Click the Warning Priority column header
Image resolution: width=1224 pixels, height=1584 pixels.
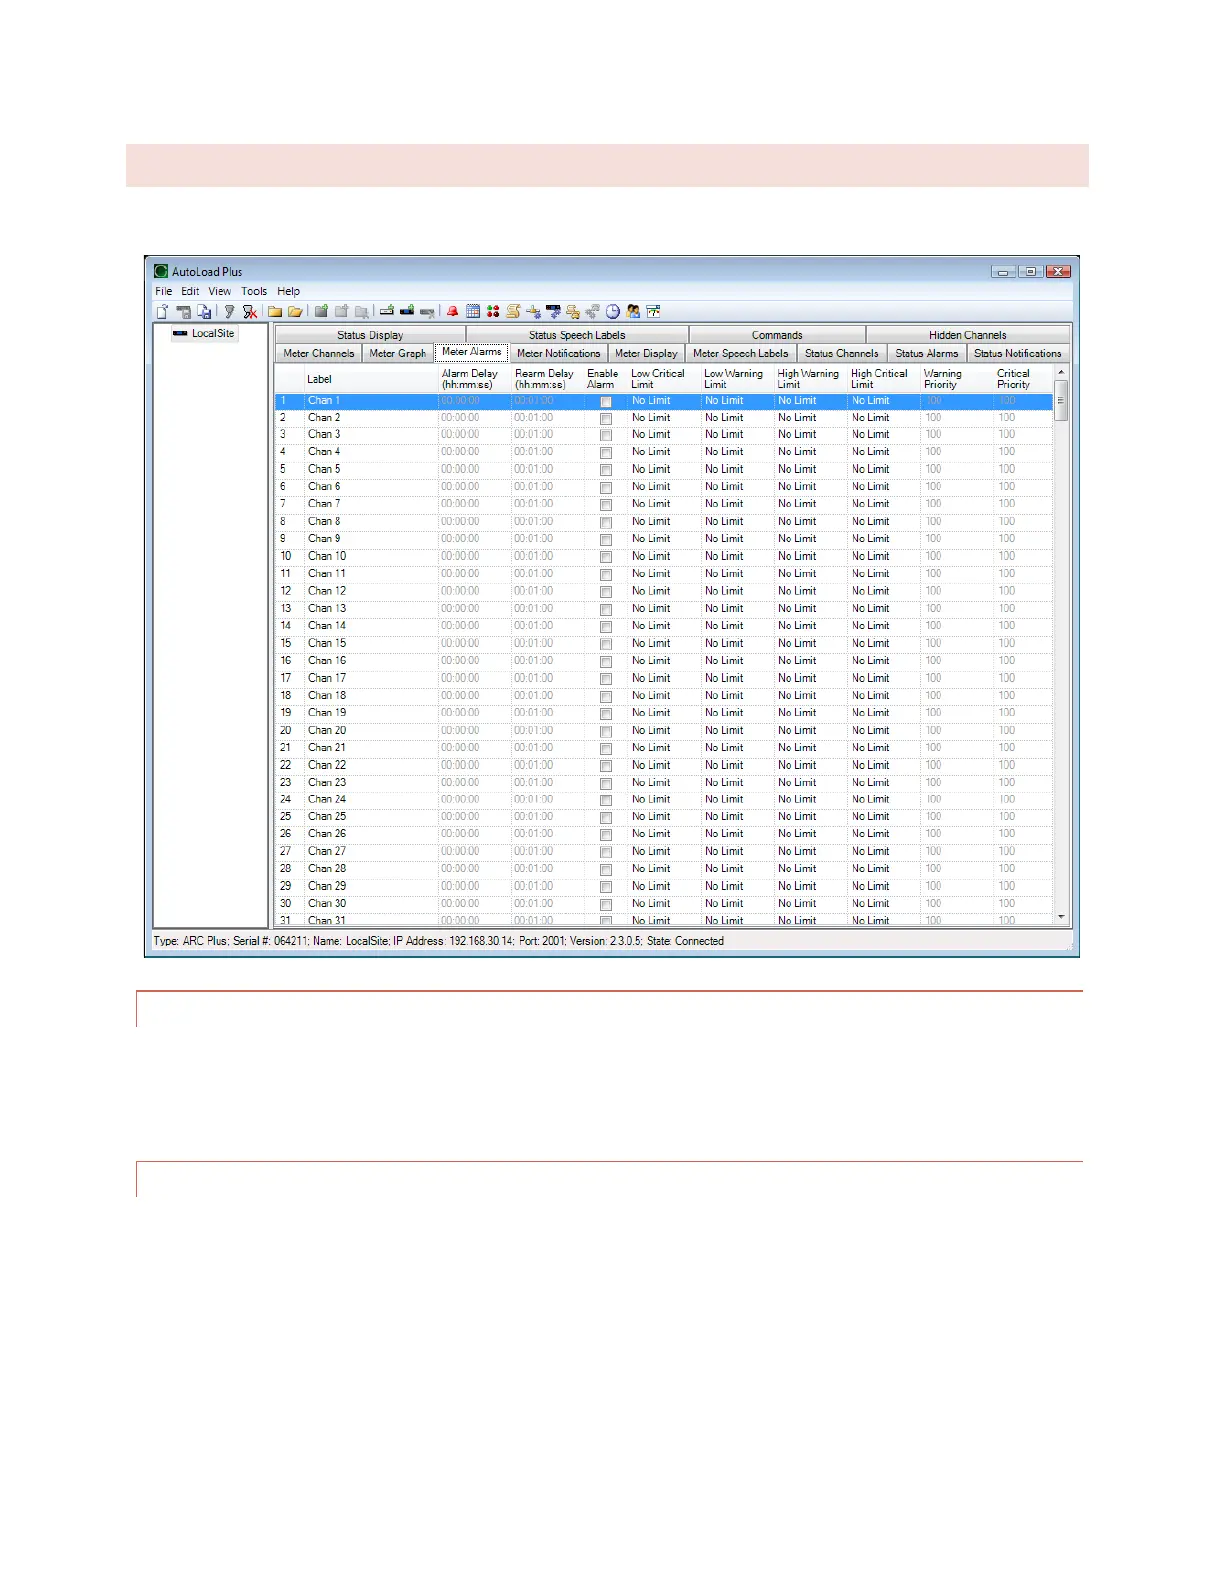pyautogui.click(x=956, y=379)
